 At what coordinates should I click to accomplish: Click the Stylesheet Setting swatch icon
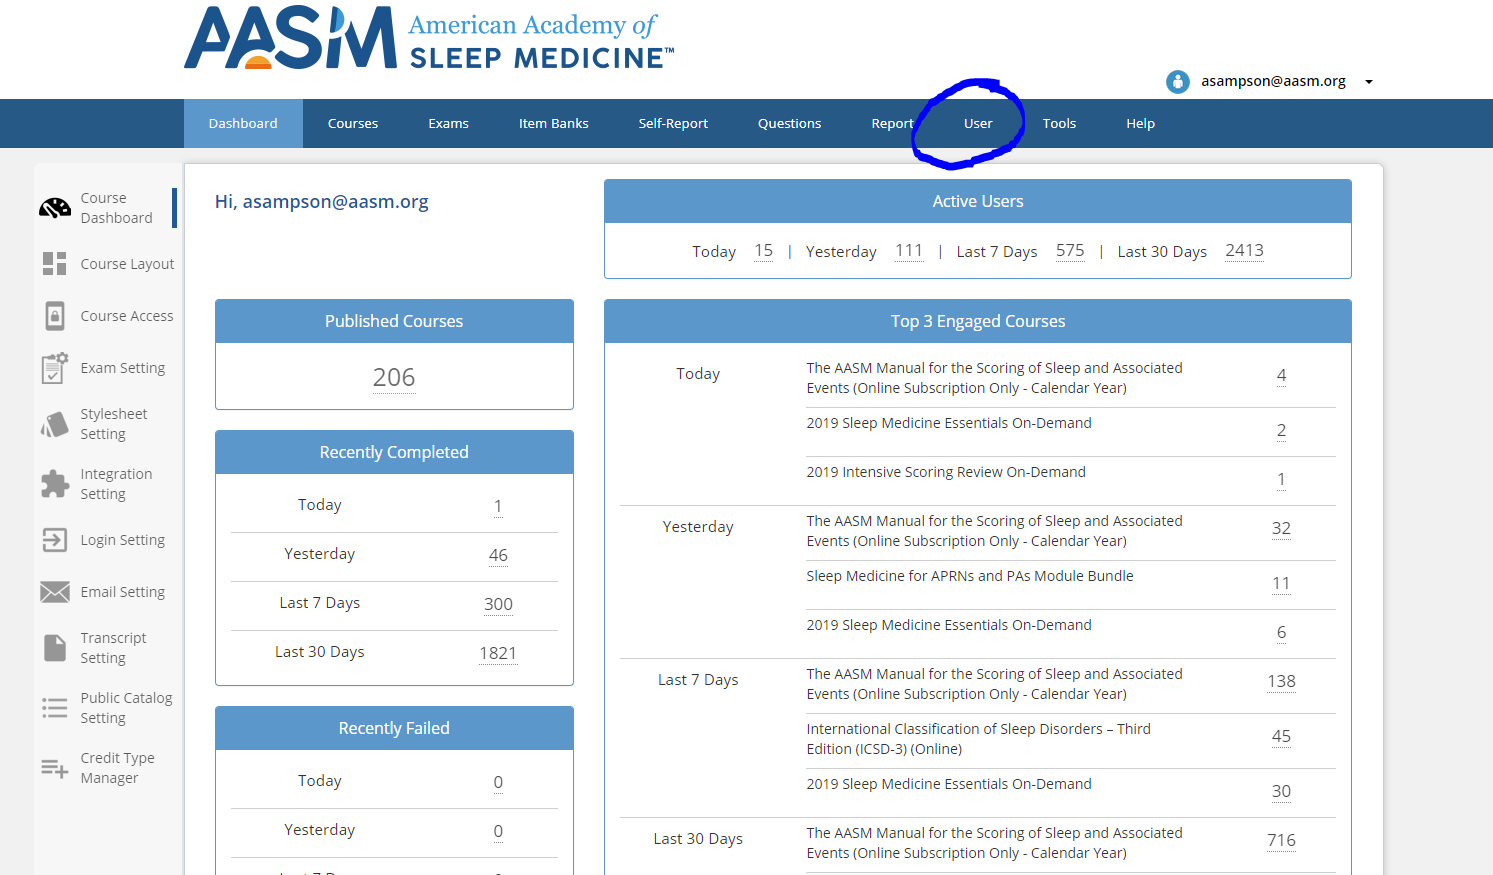(x=55, y=424)
